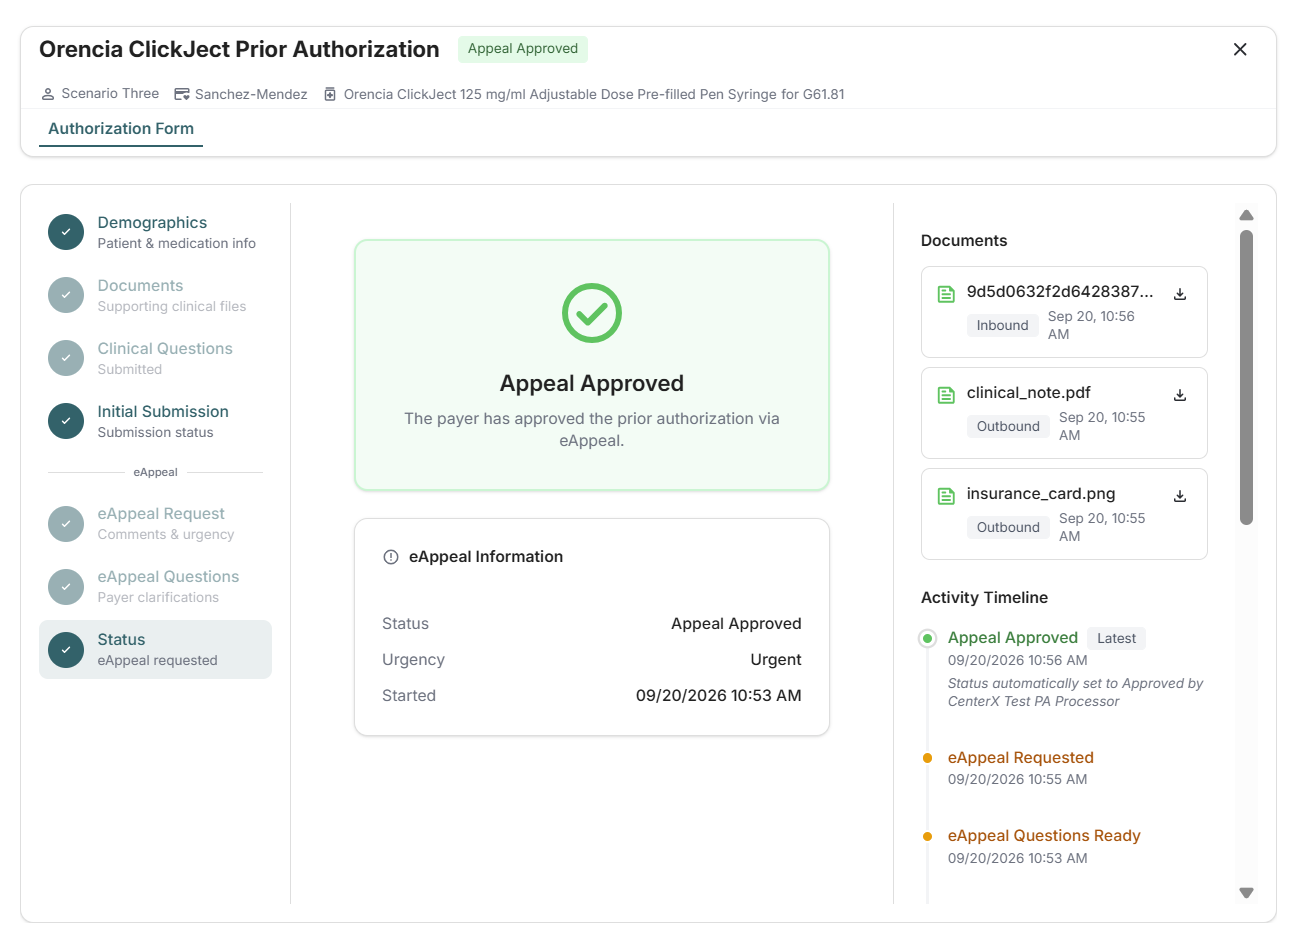Select the eAppeal Questions Ready timeline entry
Image resolution: width=1299 pixels, height=946 pixels.
[1044, 836]
